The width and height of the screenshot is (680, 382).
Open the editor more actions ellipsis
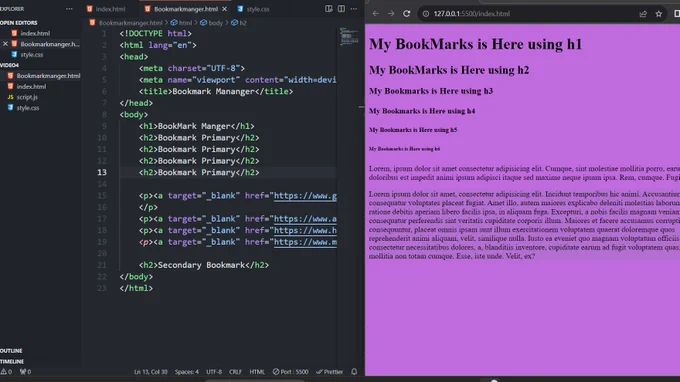[354, 9]
